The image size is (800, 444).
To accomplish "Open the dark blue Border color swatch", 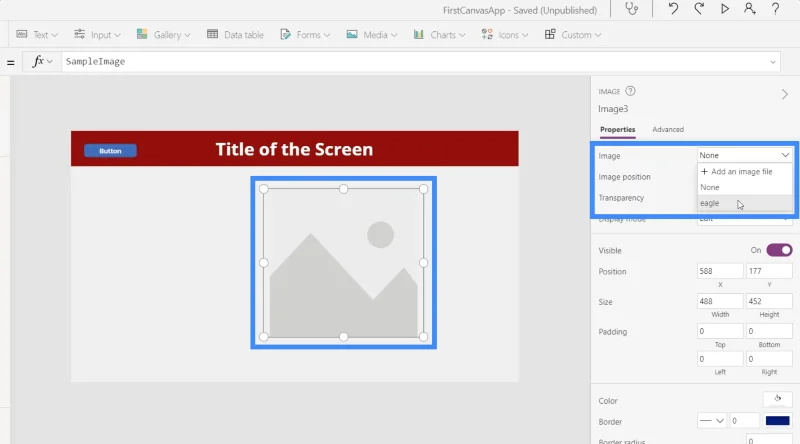I will (778, 421).
